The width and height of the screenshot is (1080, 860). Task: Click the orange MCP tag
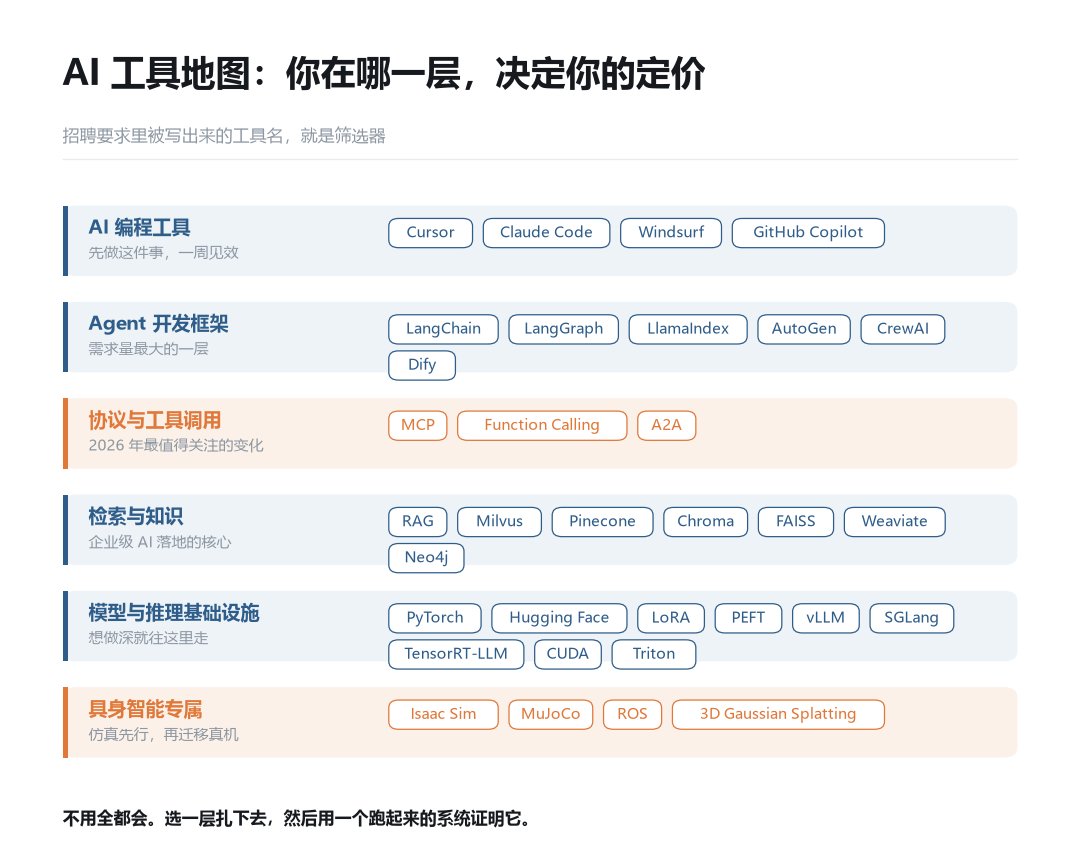click(418, 426)
